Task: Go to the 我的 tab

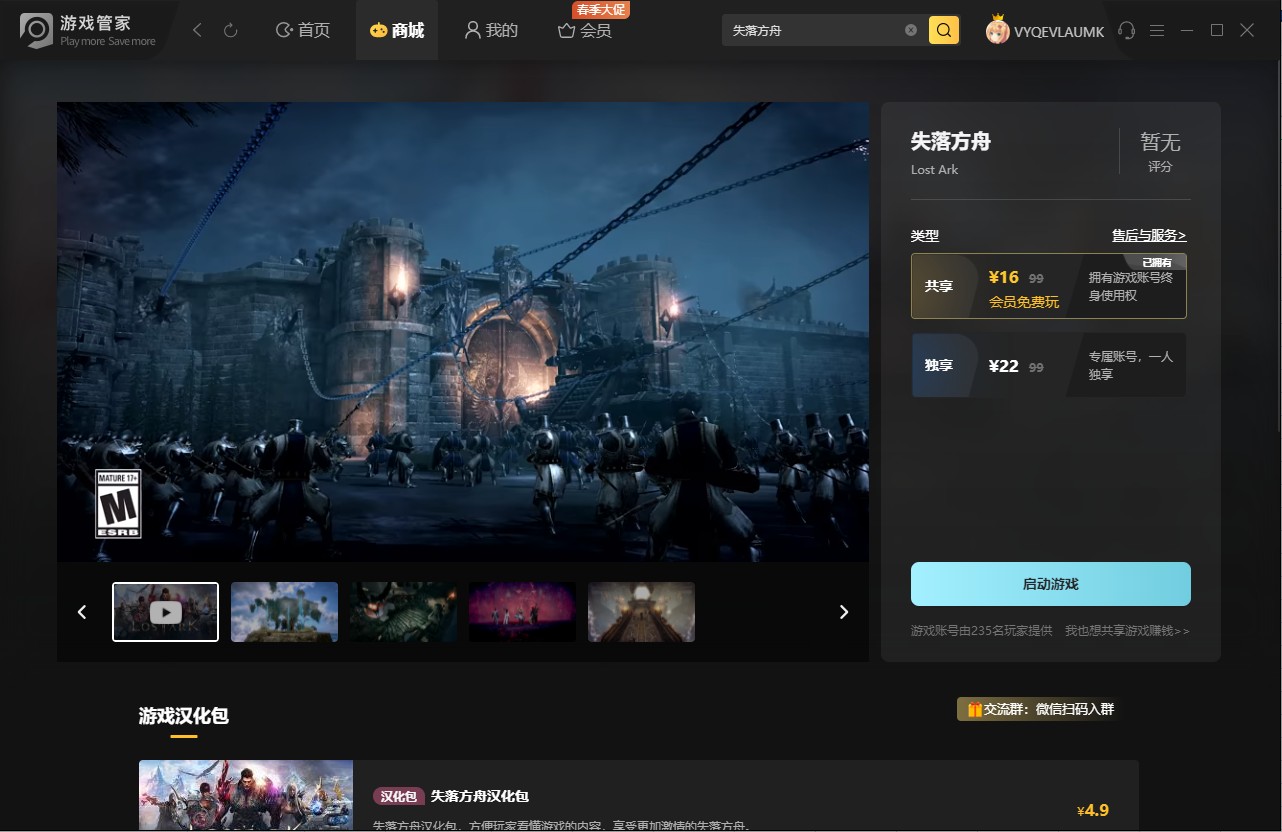Action: click(491, 31)
